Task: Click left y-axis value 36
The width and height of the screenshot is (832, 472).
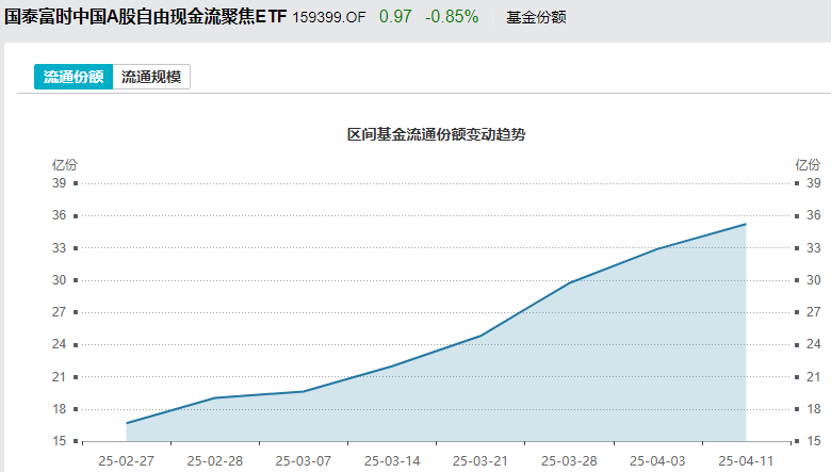Action: pyautogui.click(x=59, y=215)
